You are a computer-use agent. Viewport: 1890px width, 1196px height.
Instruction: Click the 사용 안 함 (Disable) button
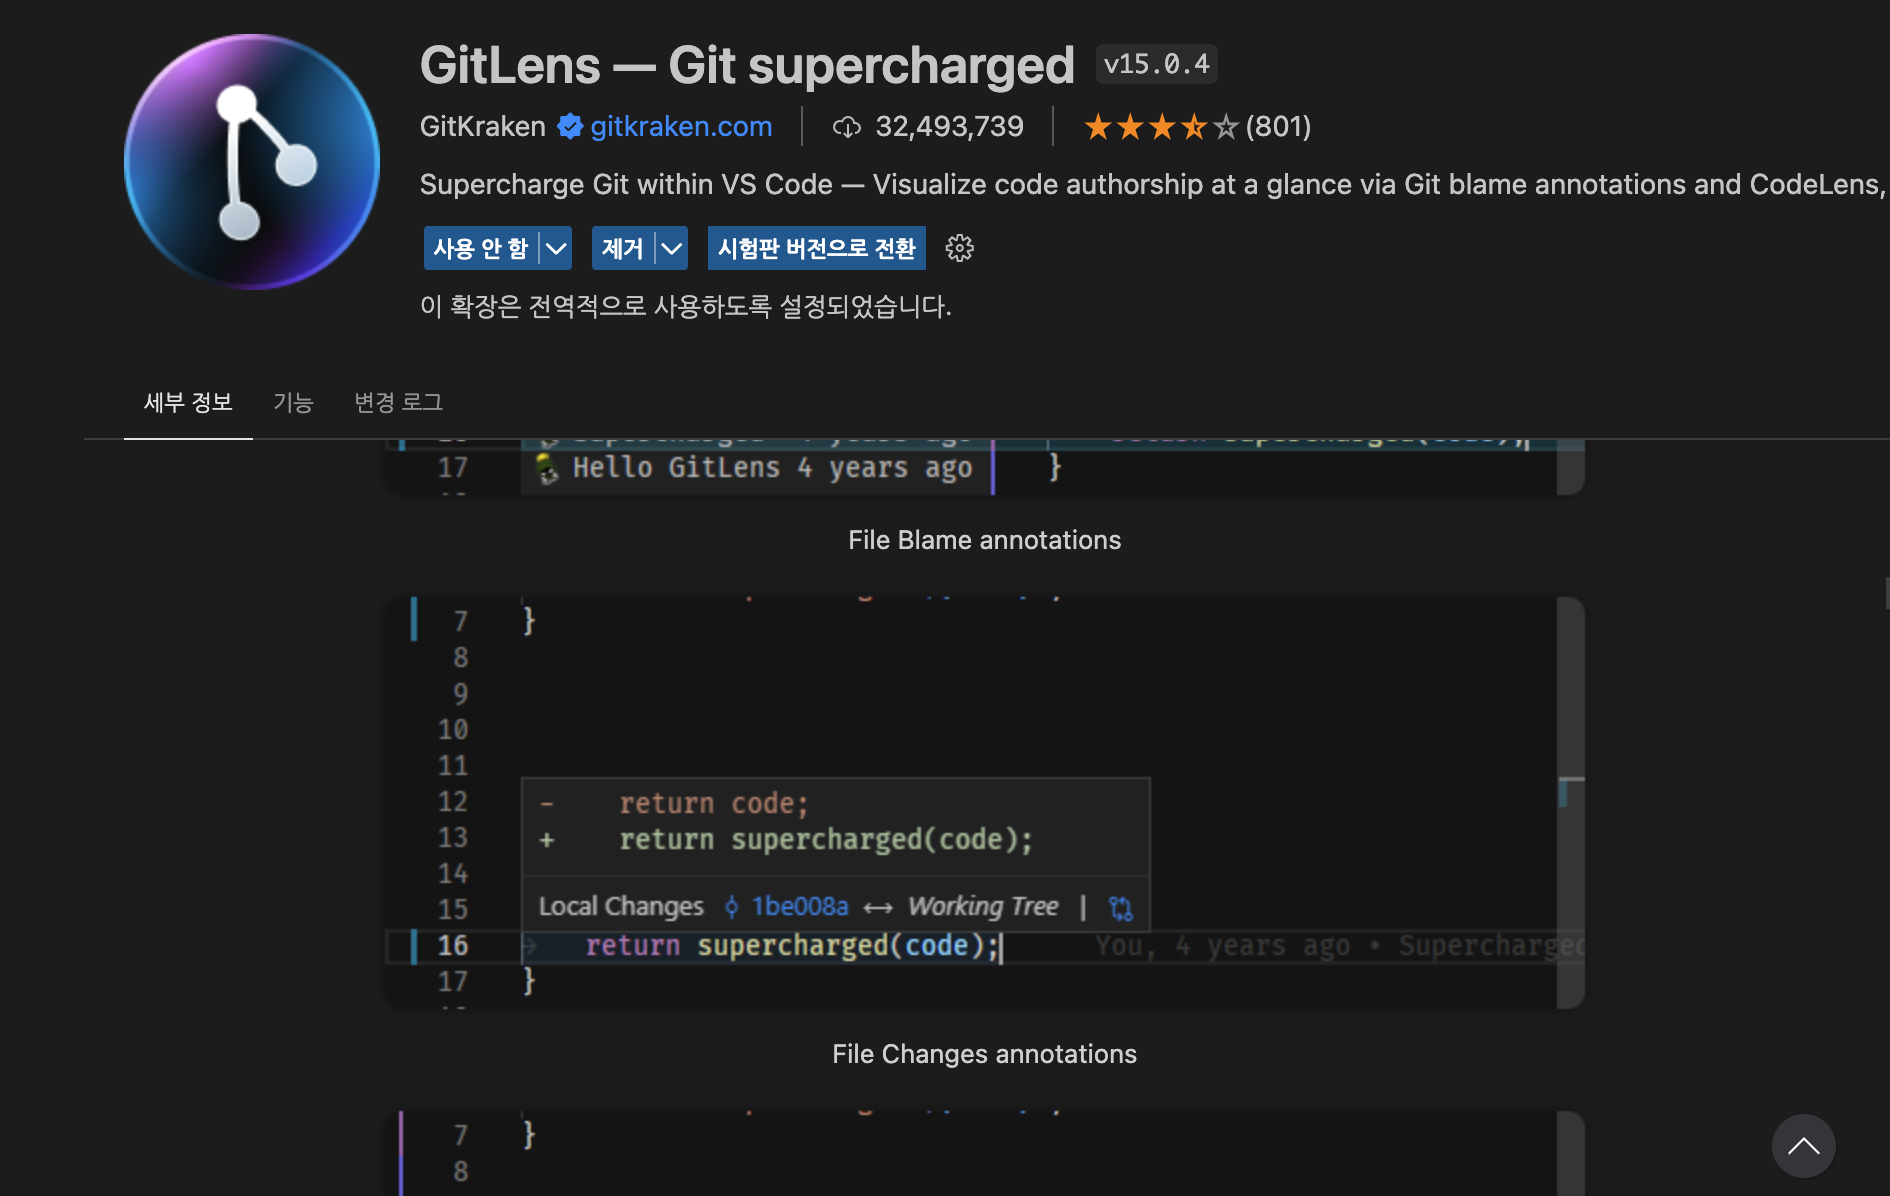pyautogui.click(x=481, y=248)
